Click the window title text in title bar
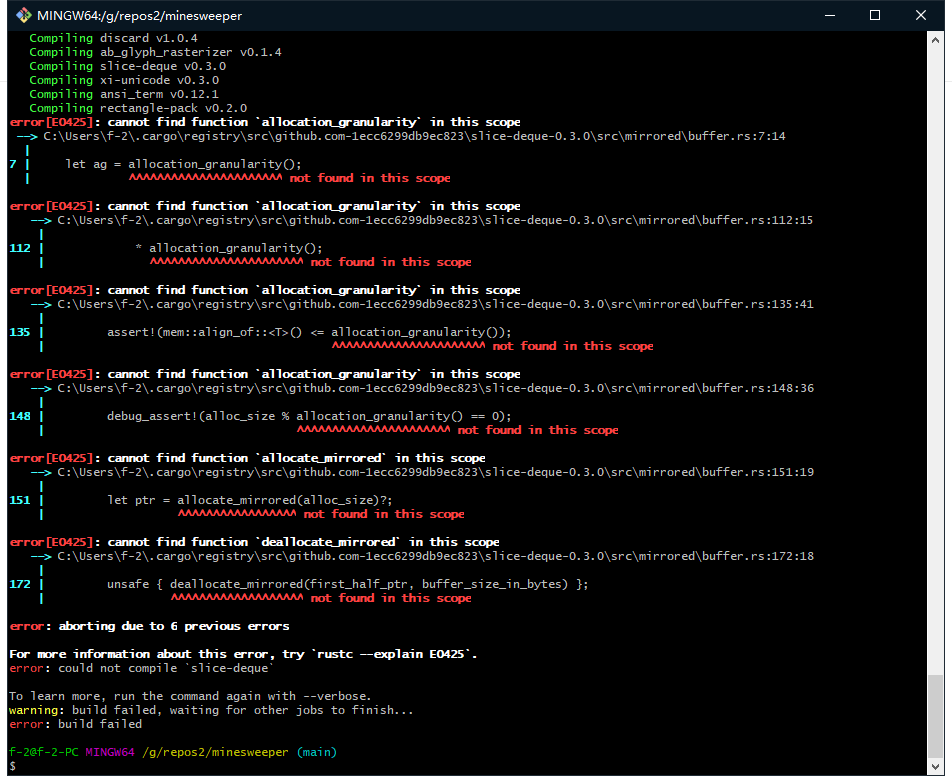This screenshot has height=783, width=952. pos(138,16)
